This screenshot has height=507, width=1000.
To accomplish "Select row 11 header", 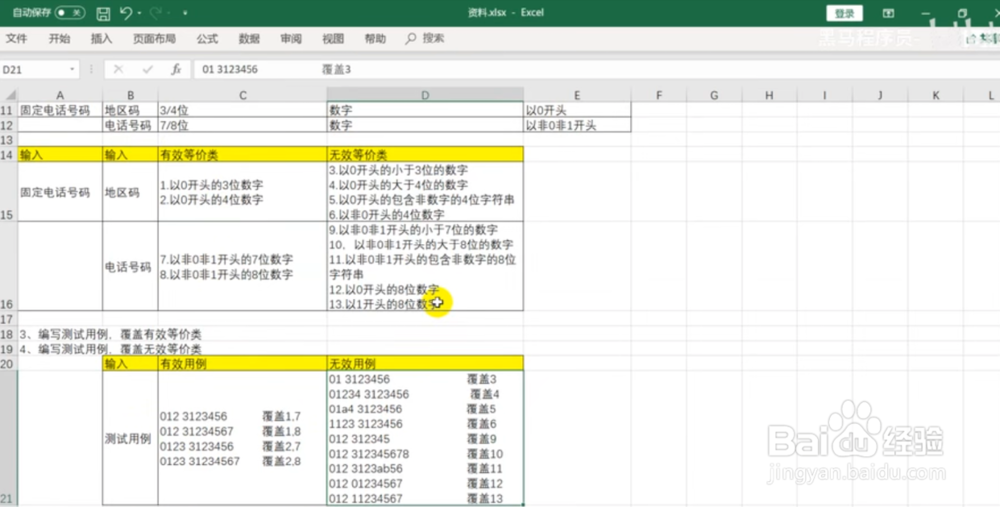I will (8, 110).
